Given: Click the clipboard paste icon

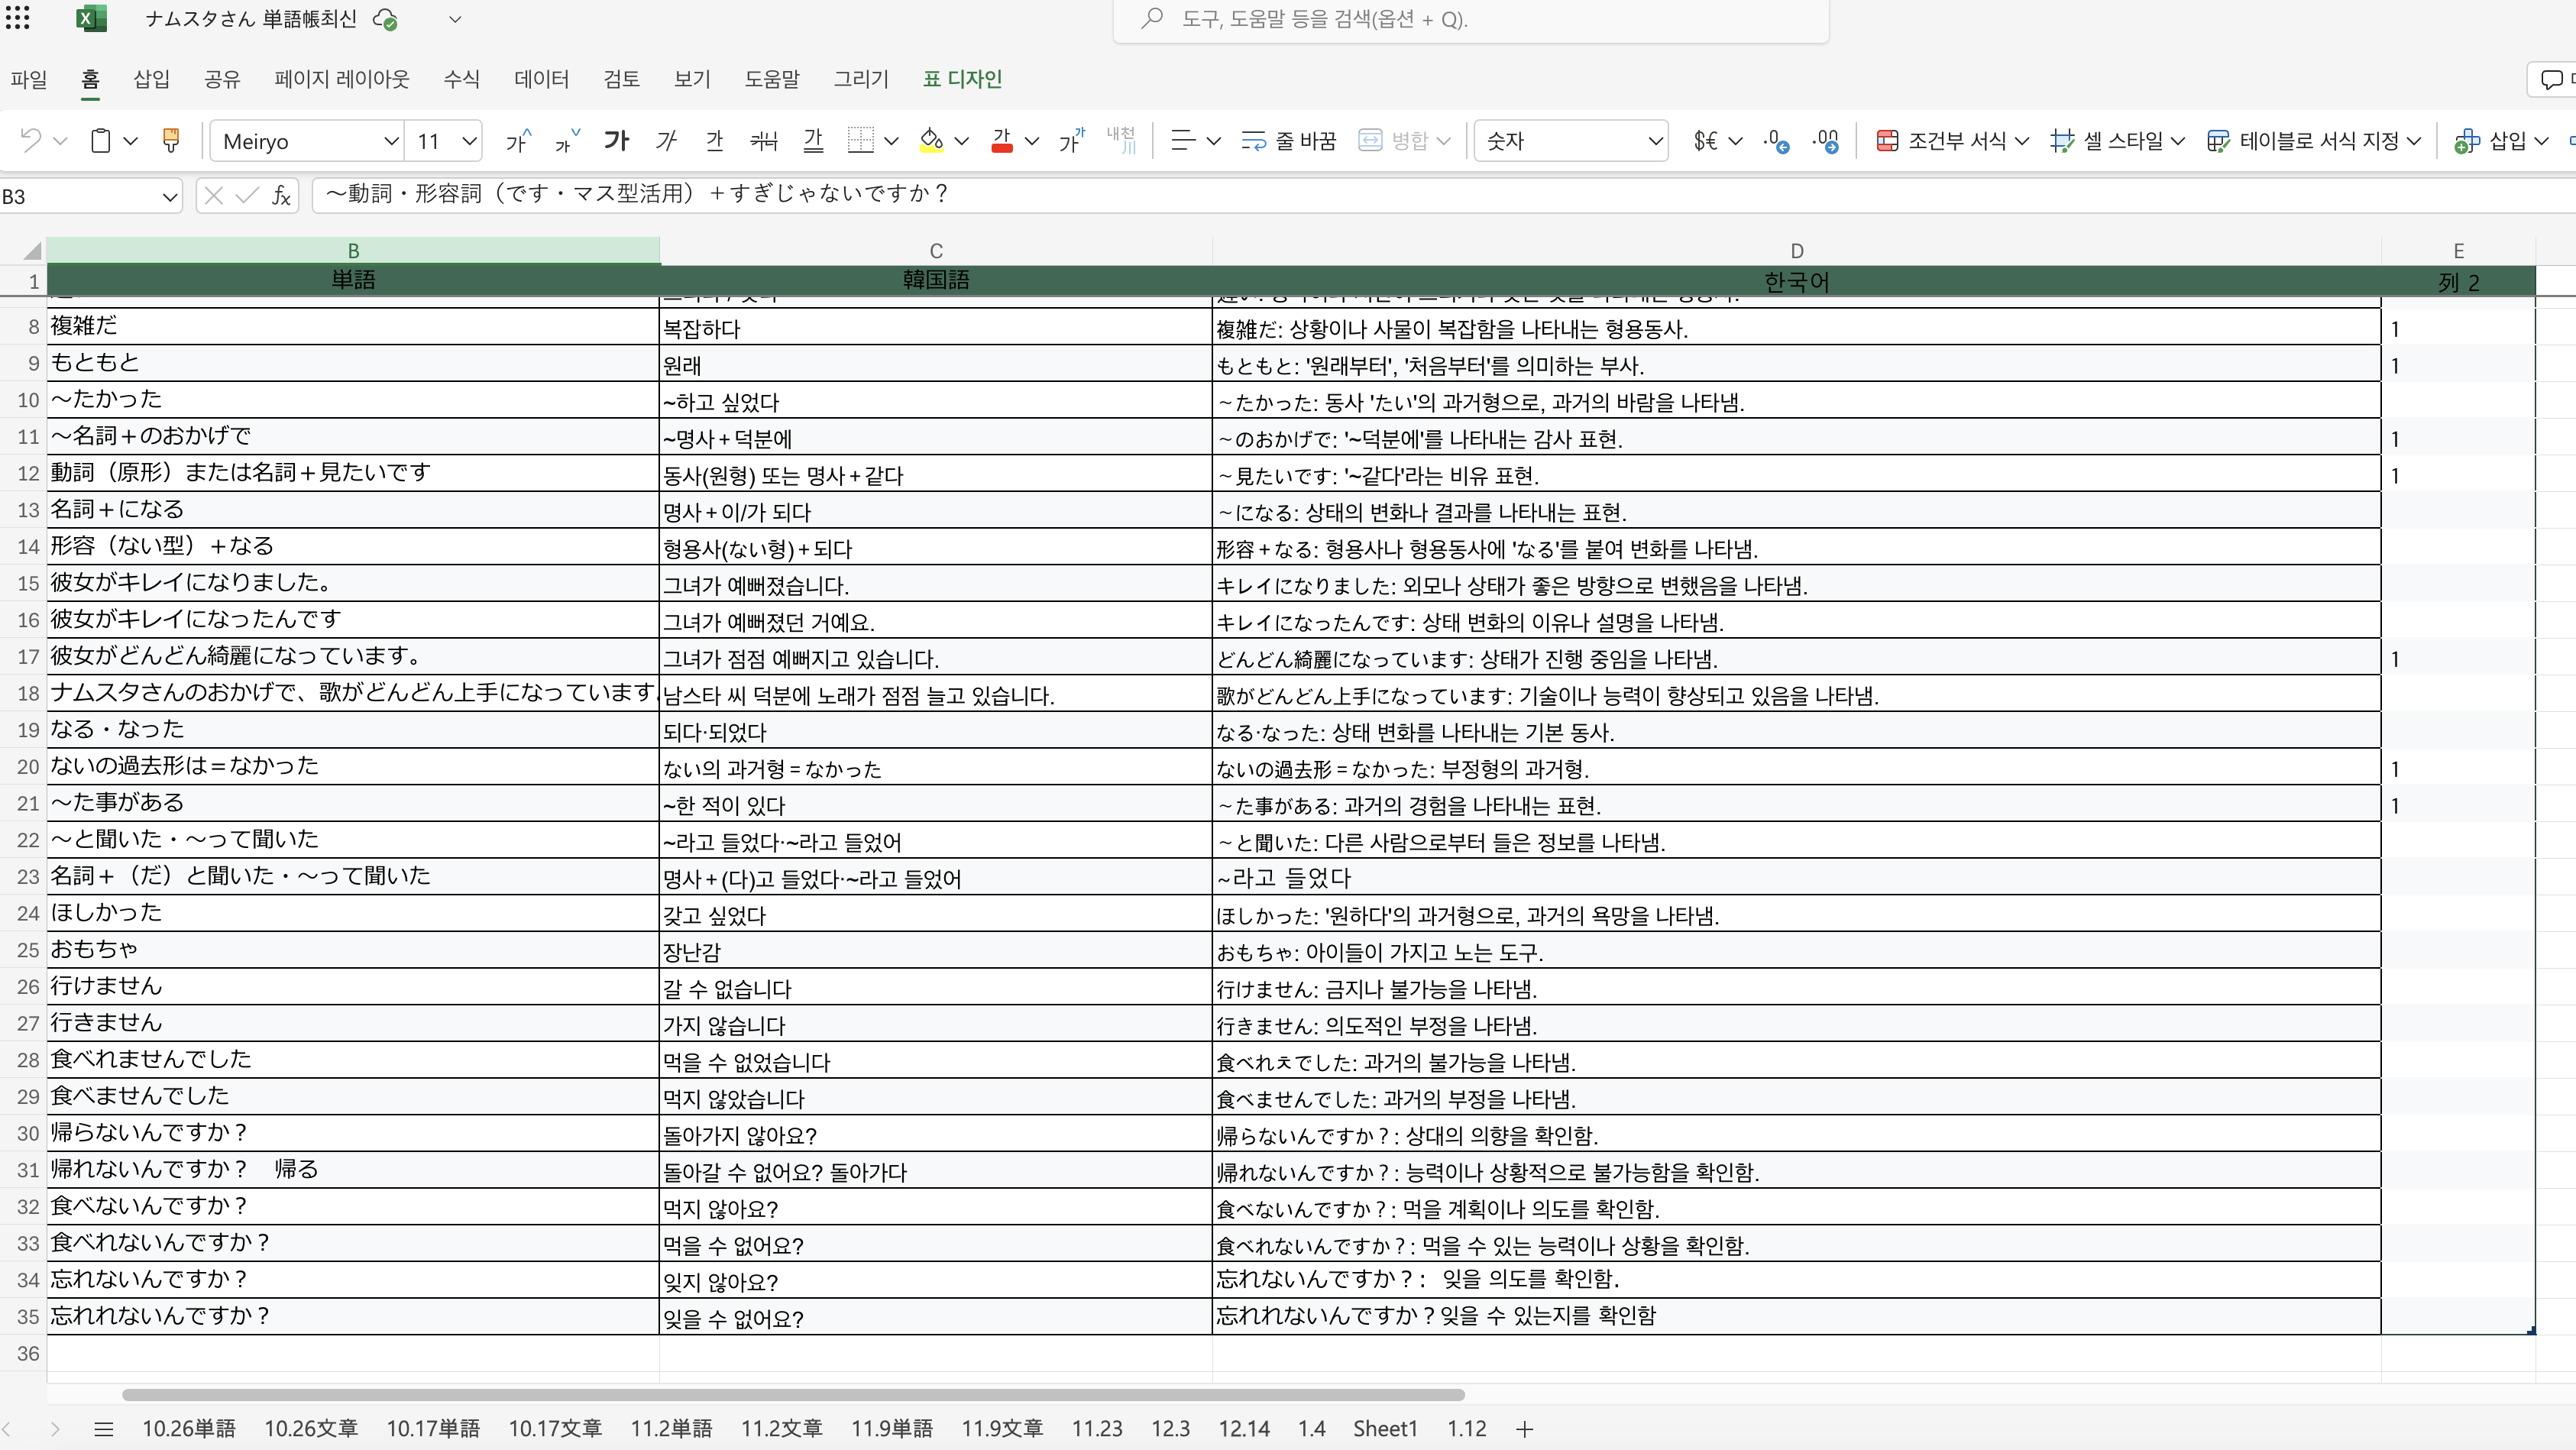Looking at the screenshot, I should tap(101, 141).
